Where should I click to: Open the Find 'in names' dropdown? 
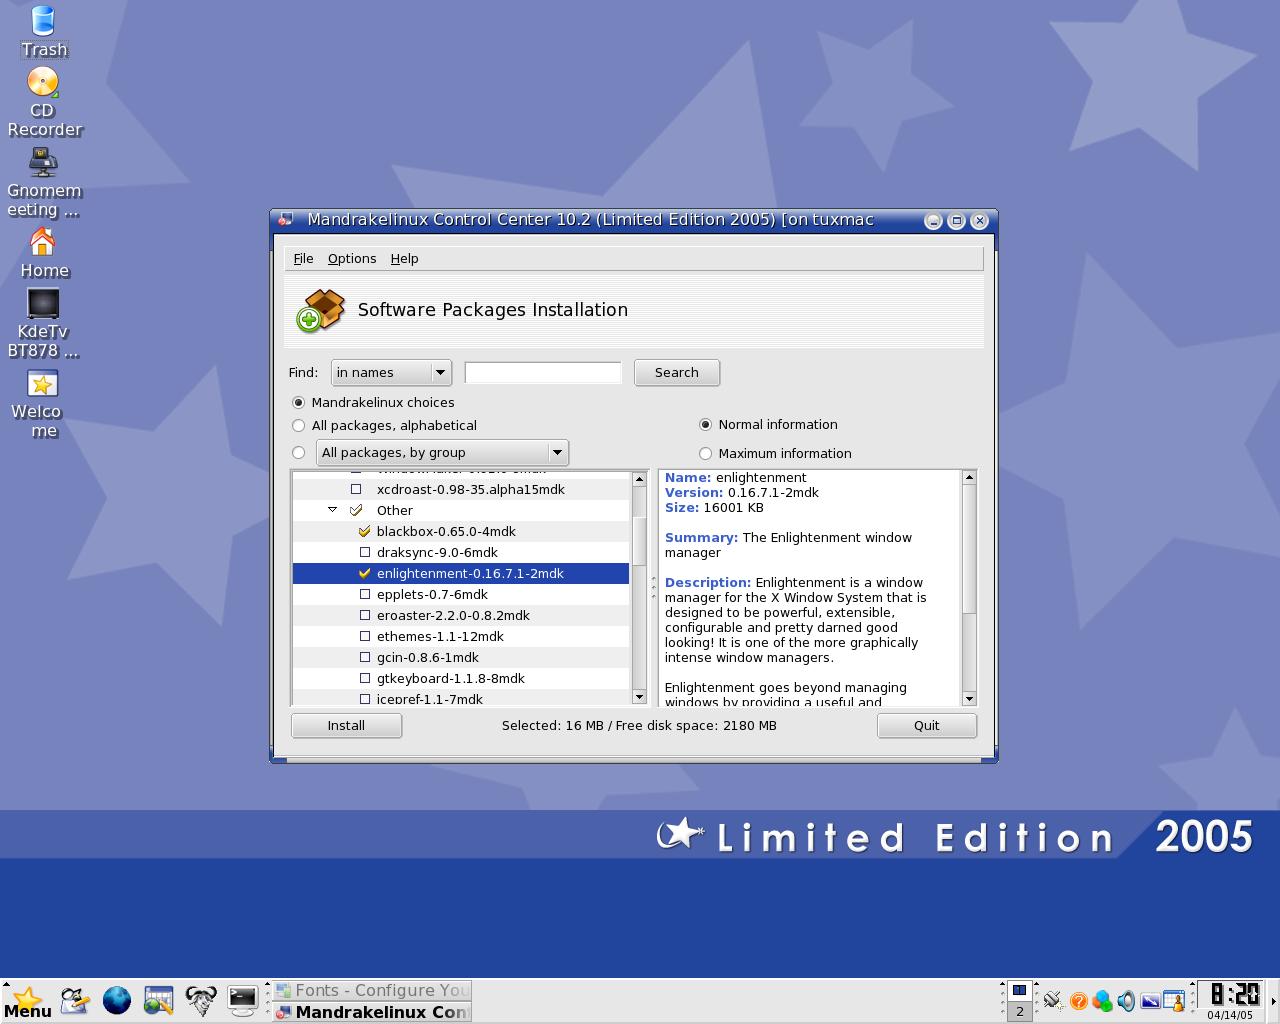pyautogui.click(x=391, y=372)
